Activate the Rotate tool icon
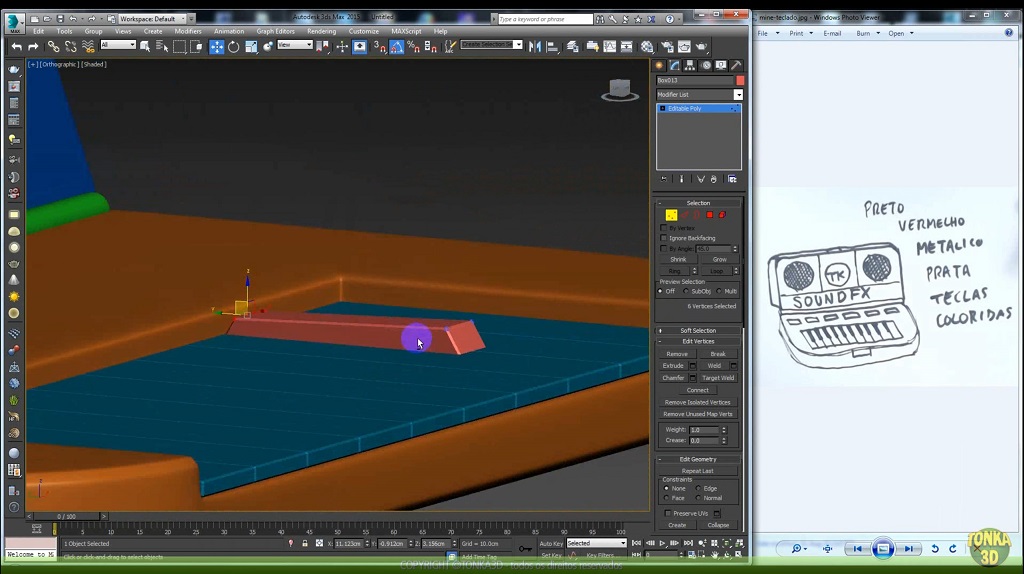Viewport: 1024px width, 574px height. (x=233, y=47)
